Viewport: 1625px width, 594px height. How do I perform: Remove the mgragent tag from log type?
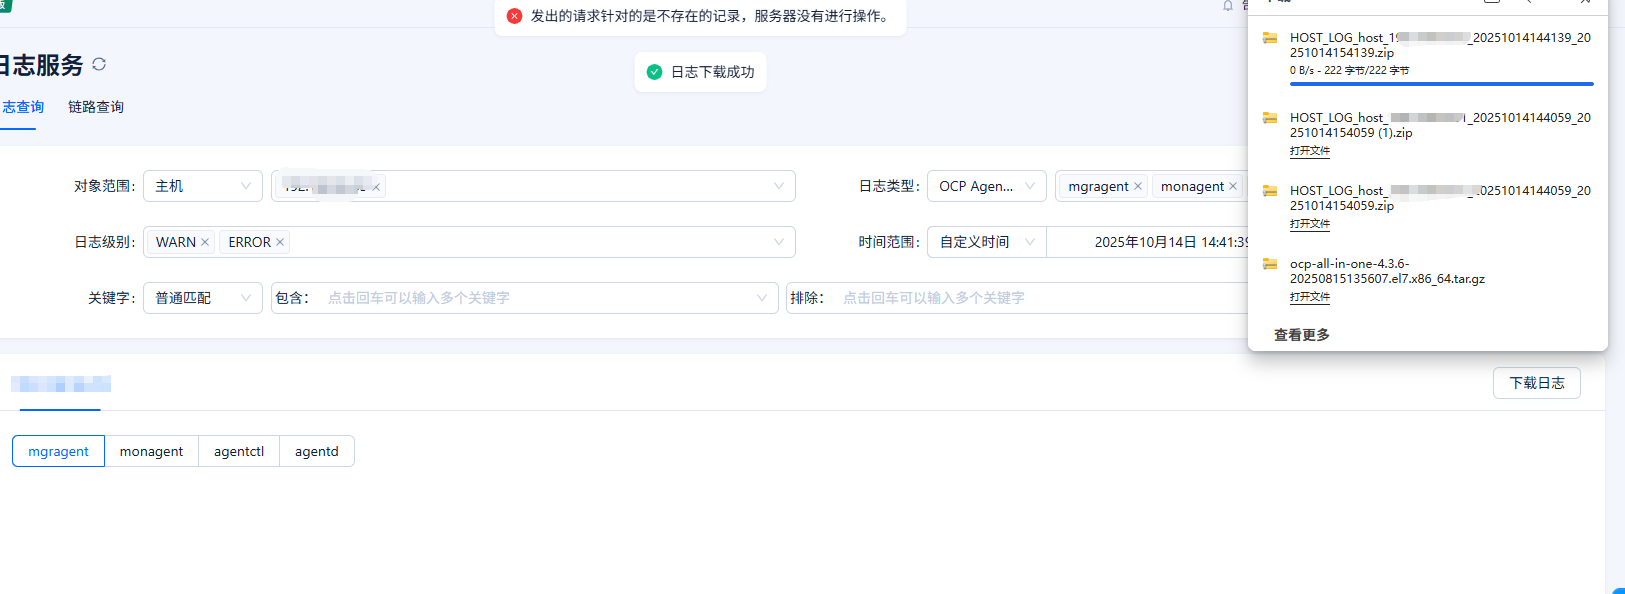click(x=1137, y=186)
